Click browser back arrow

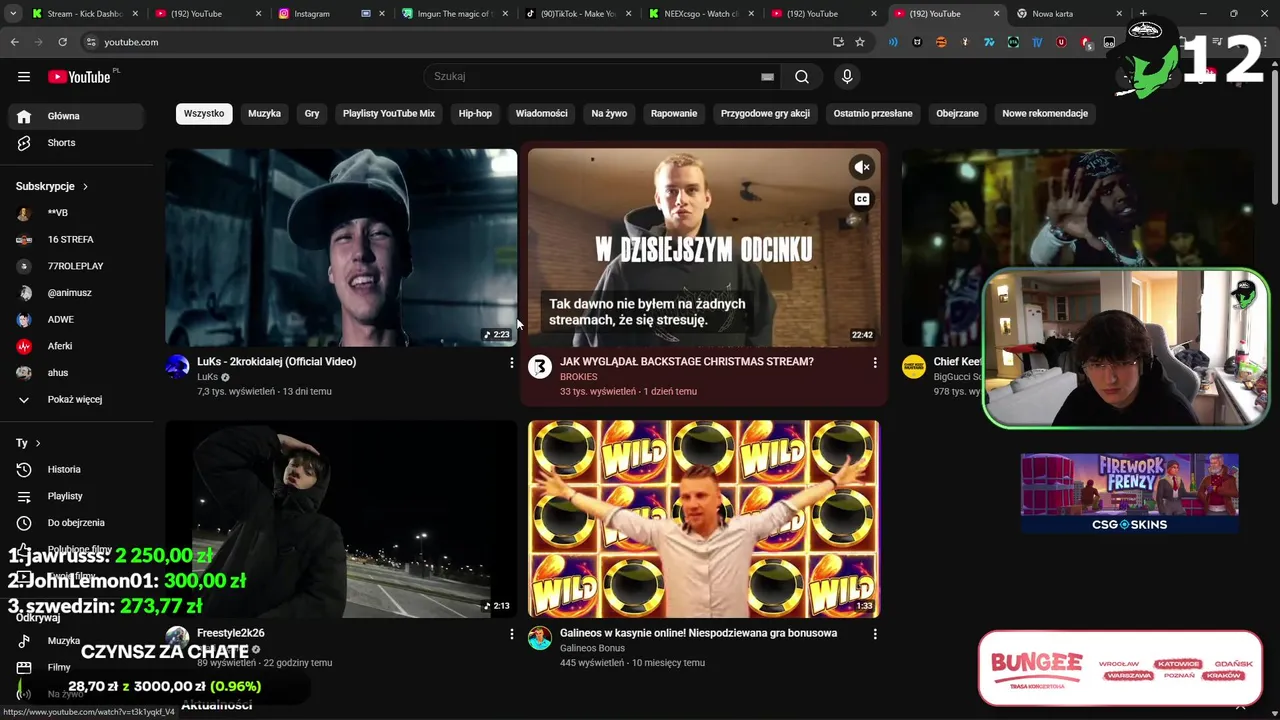coord(15,42)
